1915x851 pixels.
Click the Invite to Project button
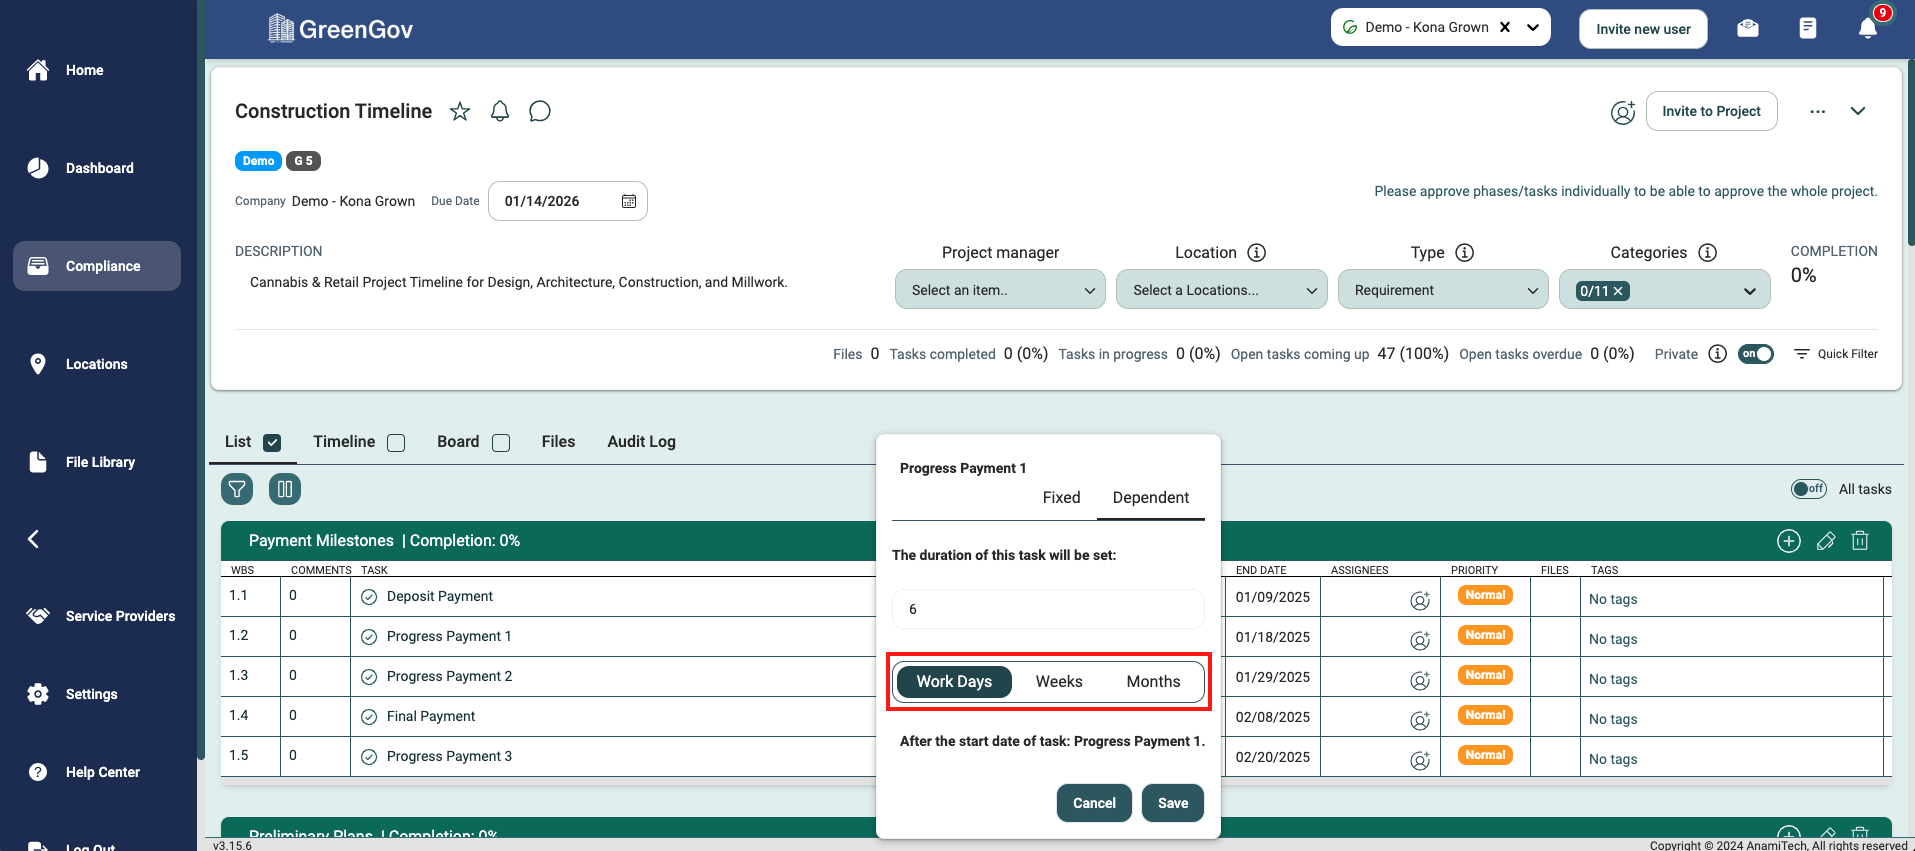[1711, 111]
